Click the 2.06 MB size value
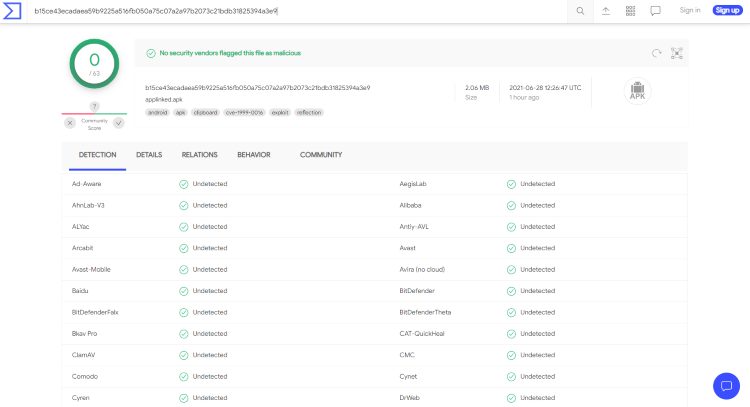 pyautogui.click(x=477, y=88)
